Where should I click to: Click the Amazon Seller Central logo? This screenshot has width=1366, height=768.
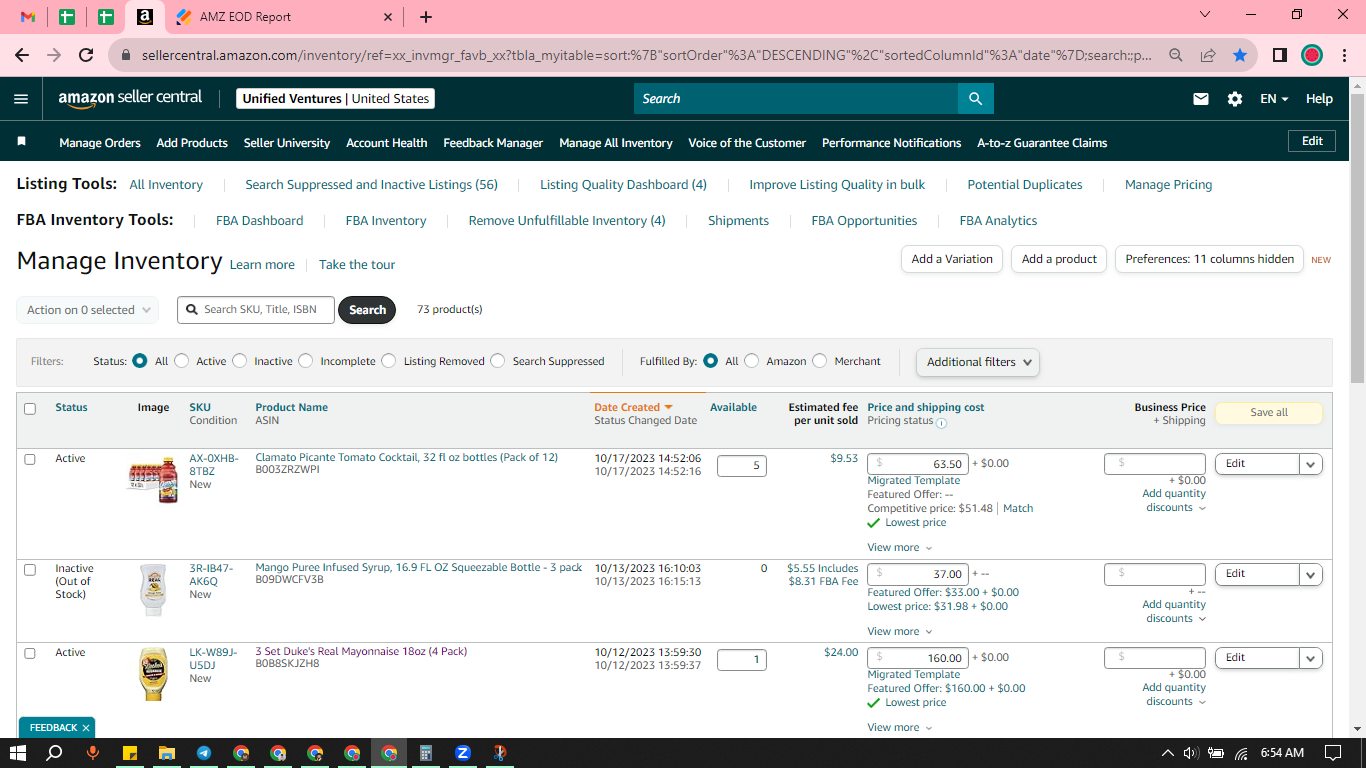coord(130,98)
